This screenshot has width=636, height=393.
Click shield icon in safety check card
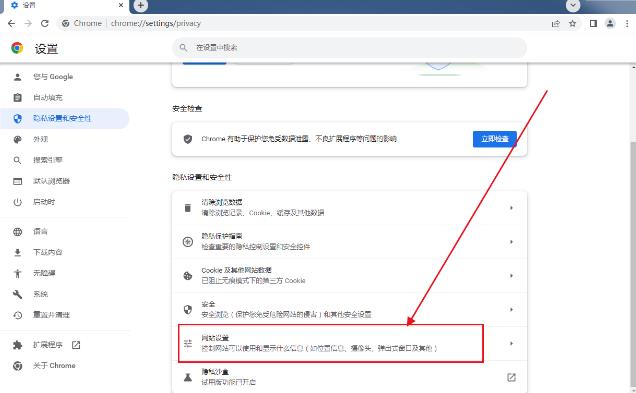187,139
